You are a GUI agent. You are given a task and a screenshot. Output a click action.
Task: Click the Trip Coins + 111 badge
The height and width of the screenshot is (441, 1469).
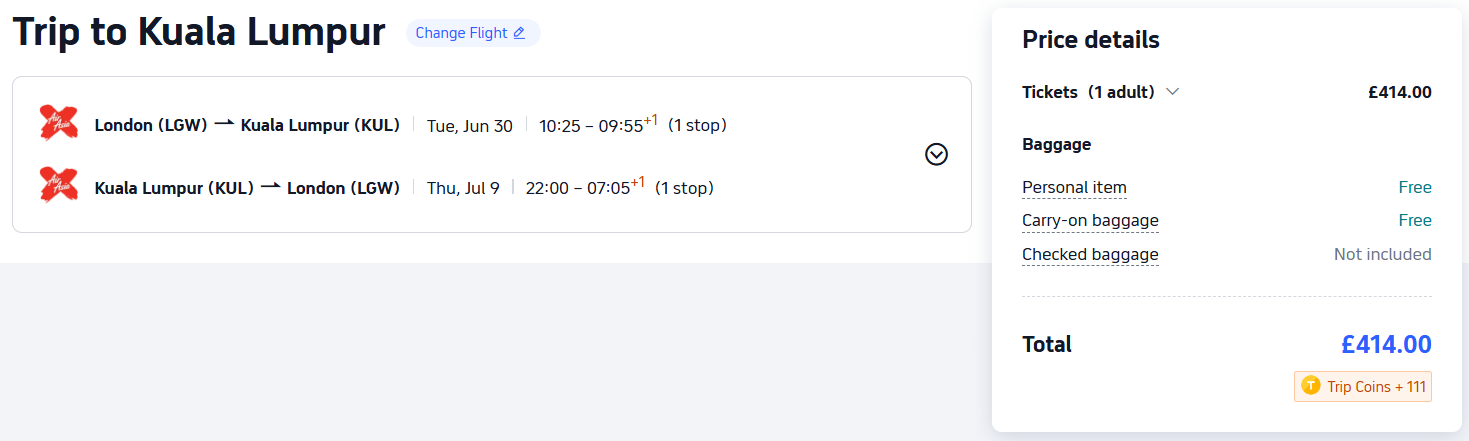tap(1363, 387)
